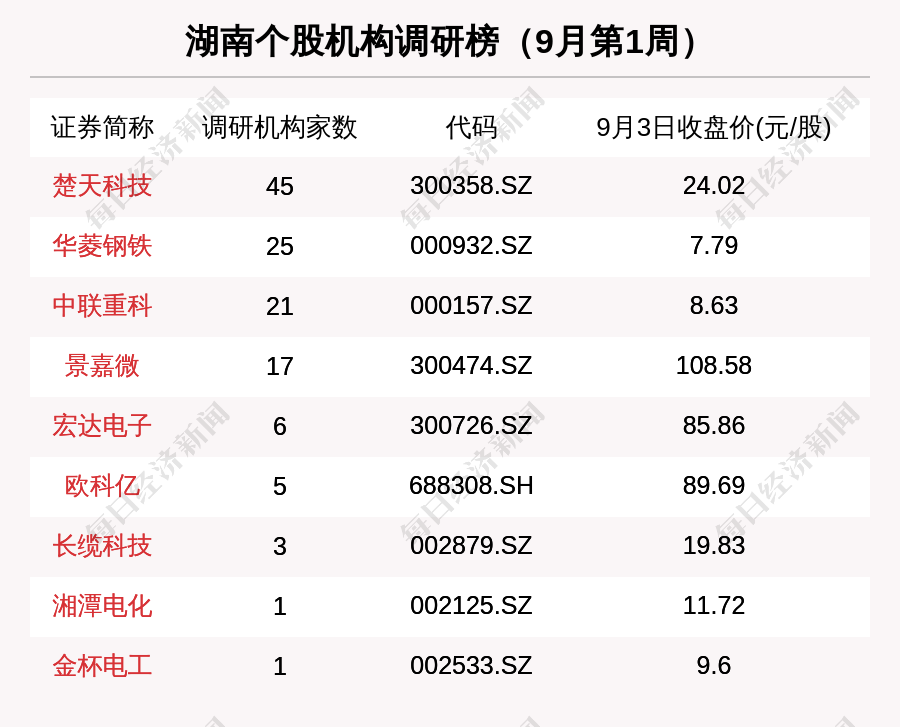Select the stock name 湘潭电化
Screen dimensions: 900x727
click(x=102, y=606)
